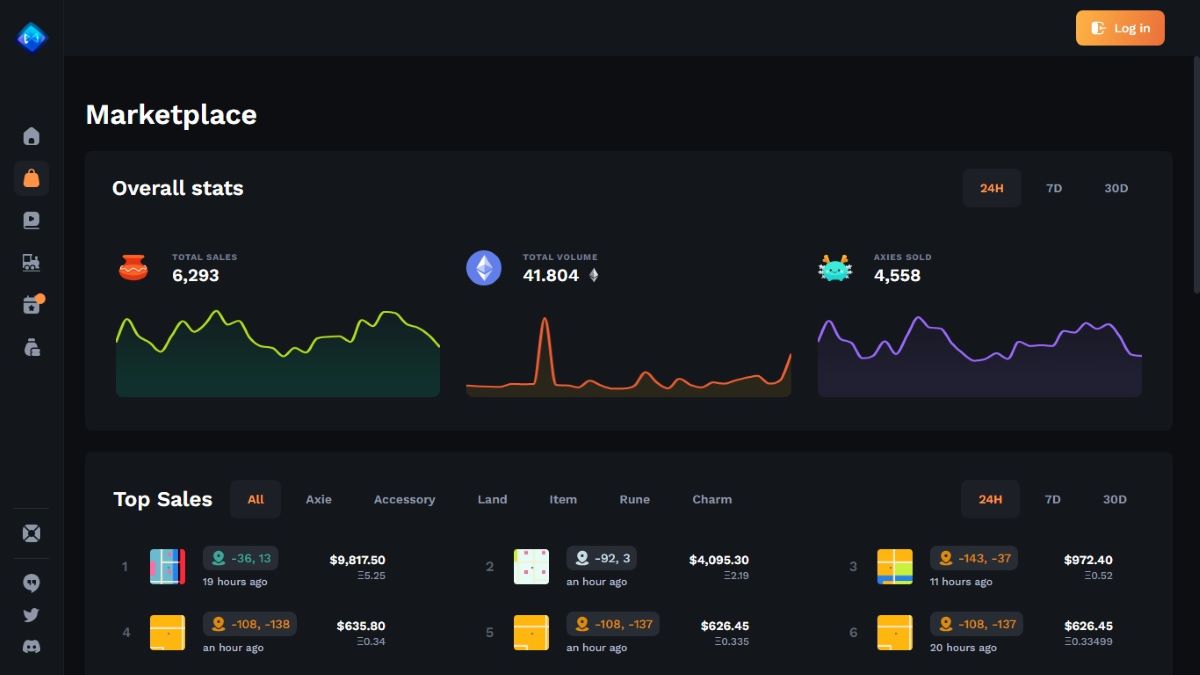
Task: Filter Top Sales by Land
Action: point(492,499)
